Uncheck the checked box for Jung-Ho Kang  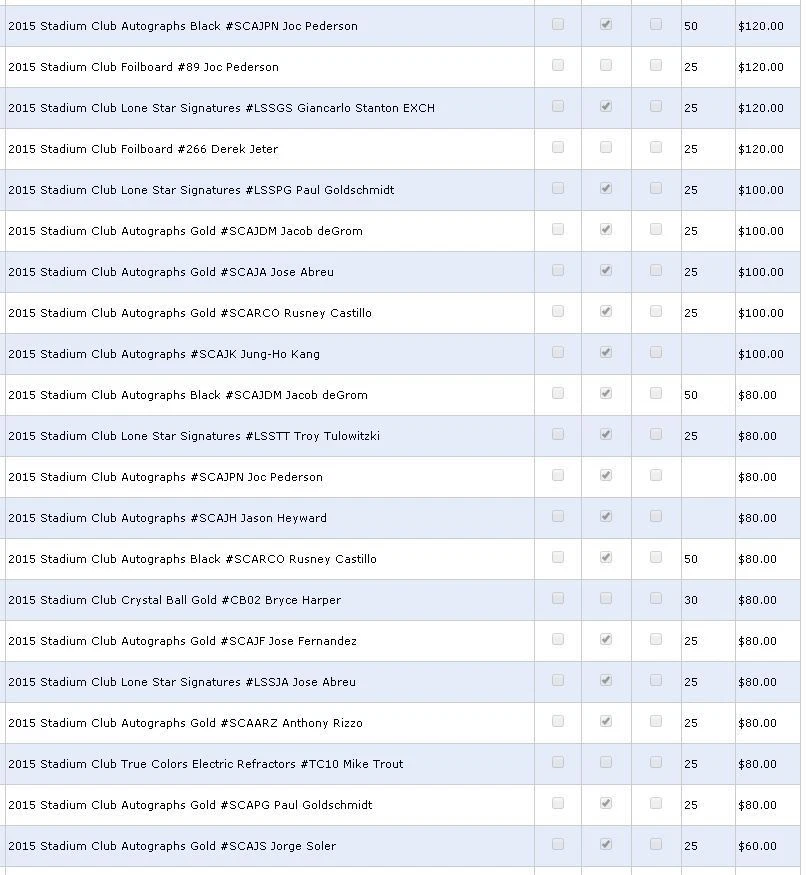[606, 352]
